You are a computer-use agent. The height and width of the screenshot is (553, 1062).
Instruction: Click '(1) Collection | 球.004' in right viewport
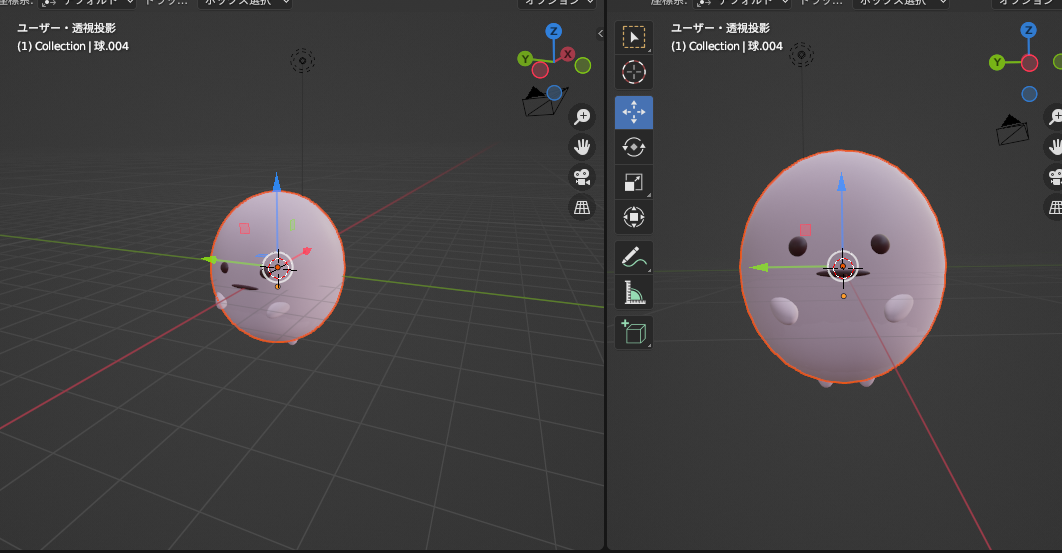click(727, 46)
